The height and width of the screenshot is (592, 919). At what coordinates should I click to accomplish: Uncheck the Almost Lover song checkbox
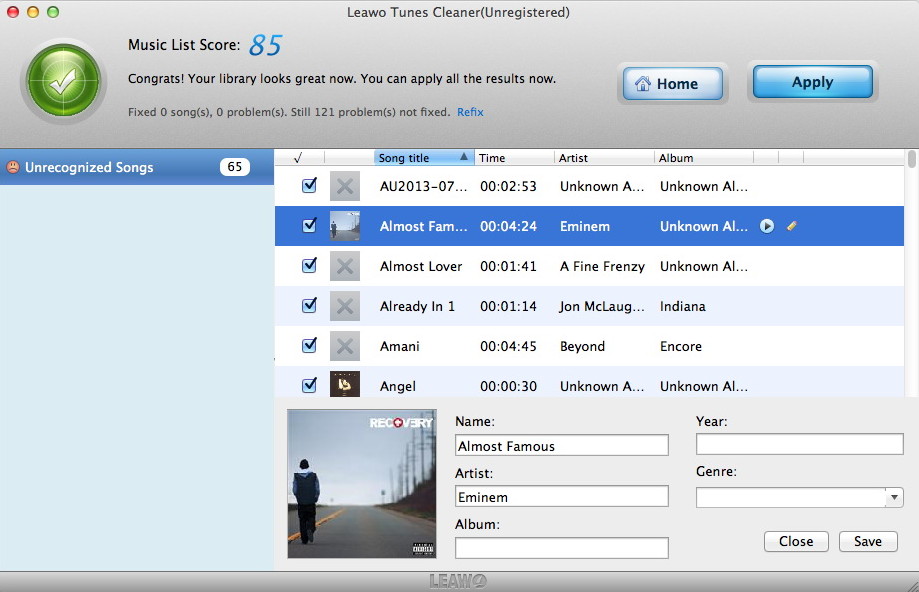(309, 265)
